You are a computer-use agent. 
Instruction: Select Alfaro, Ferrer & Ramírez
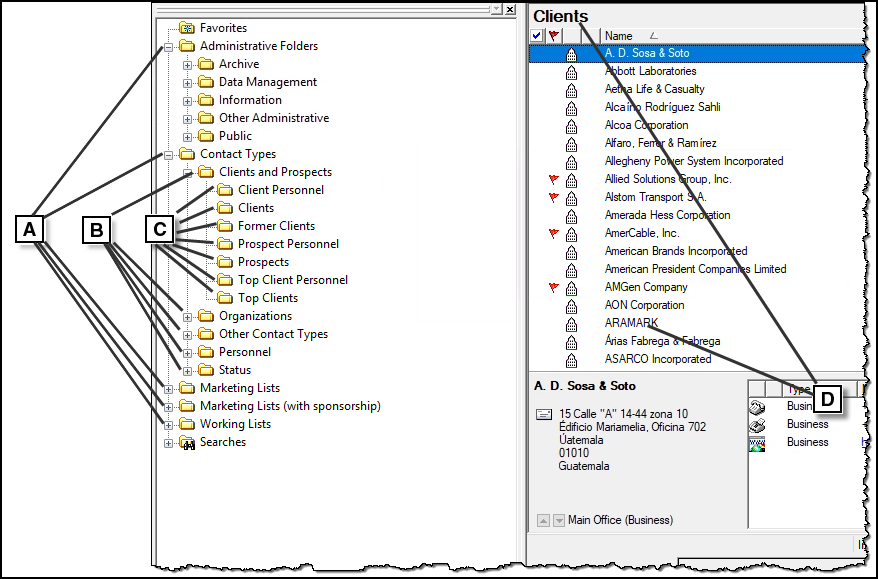660,143
